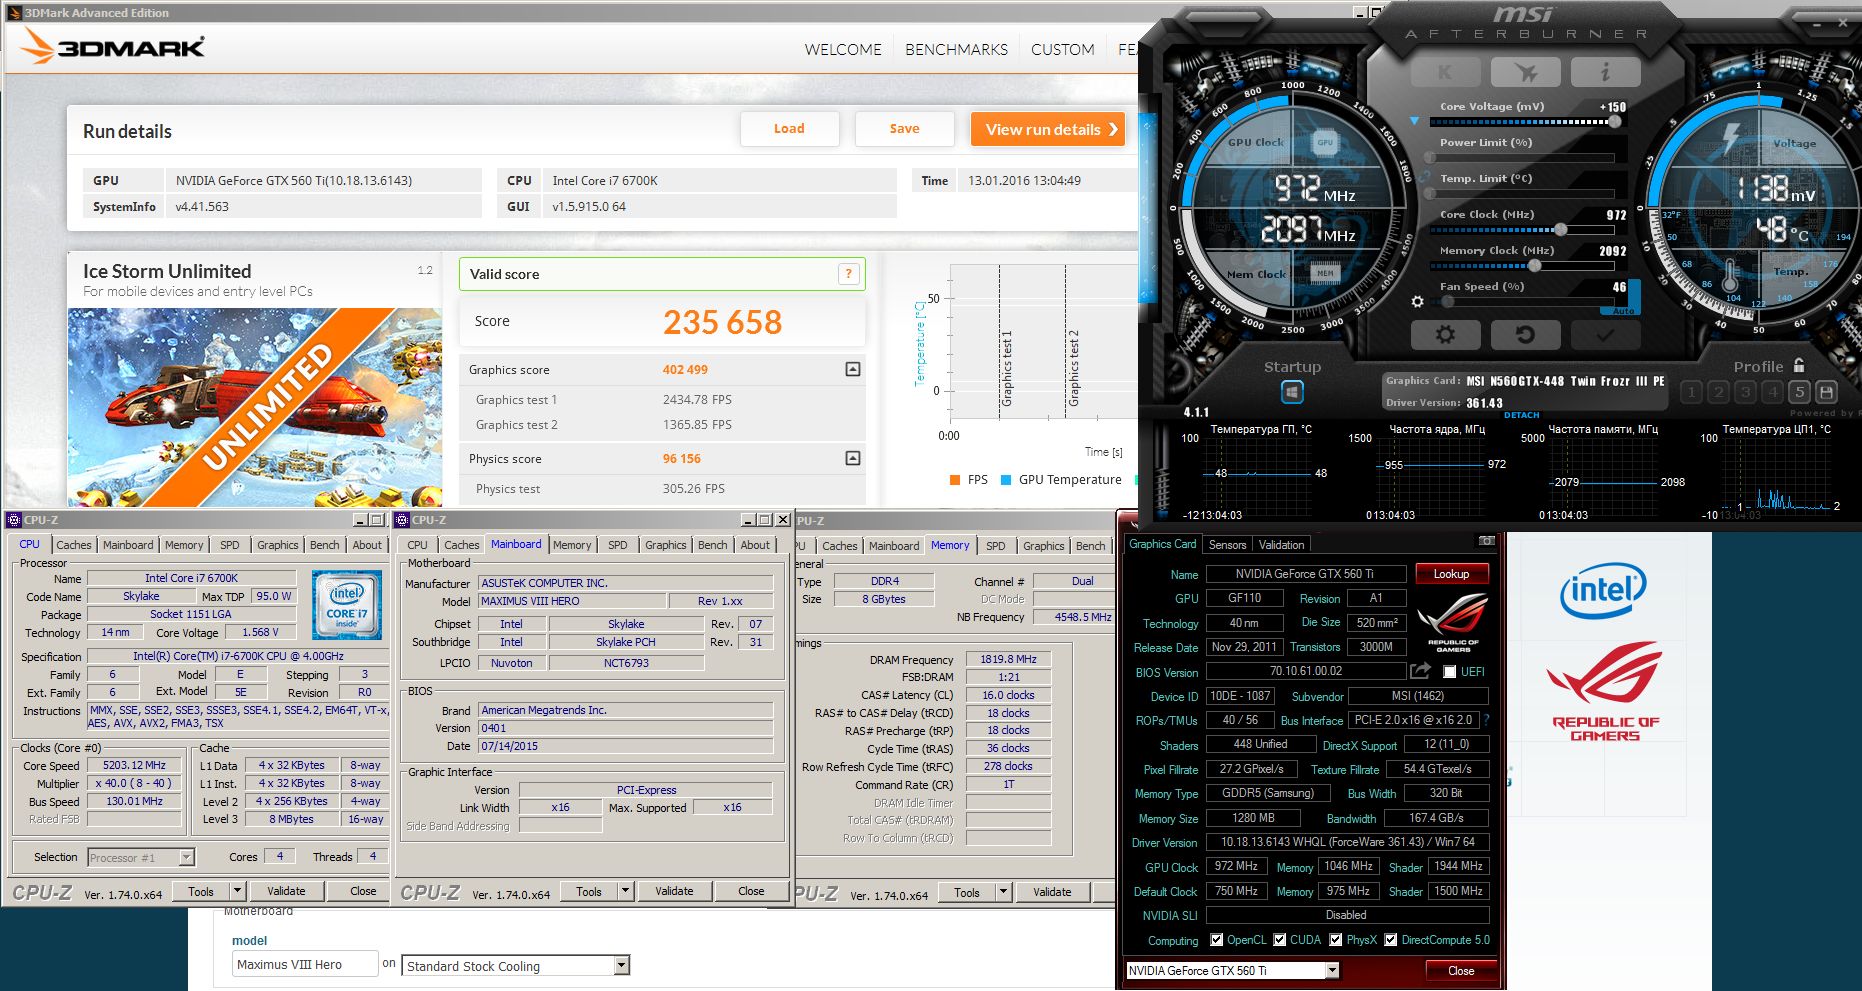Click the blue triangle beside Core Voltage
1862x991 pixels.
pyautogui.click(x=1414, y=121)
